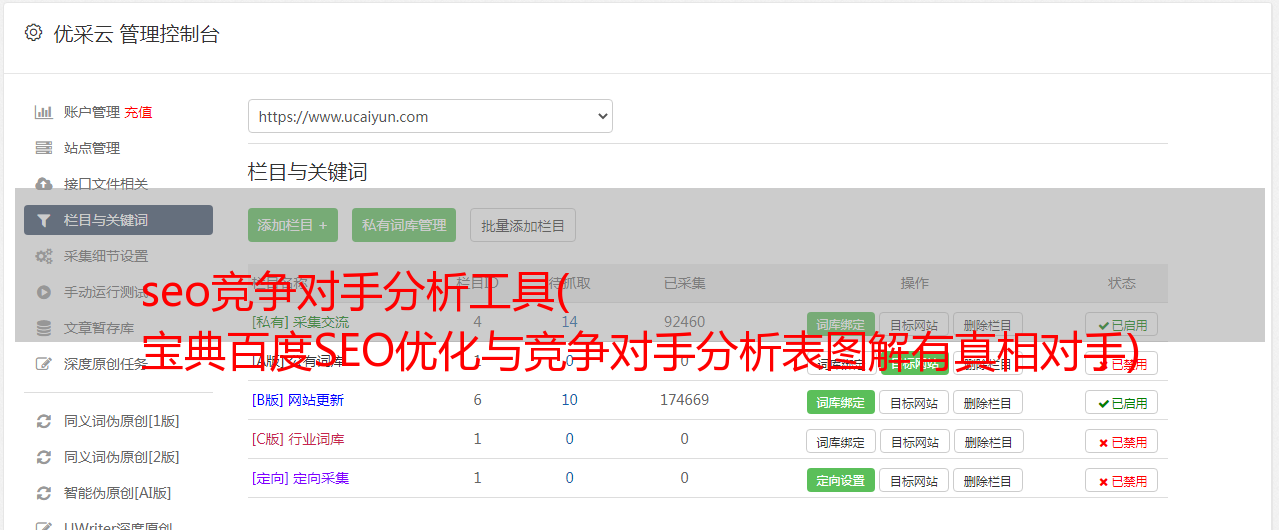The height and width of the screenshot is (530, 1279).
Task: Click the collected count 92460
Action: pyautogui.click(x=684, y=322)
